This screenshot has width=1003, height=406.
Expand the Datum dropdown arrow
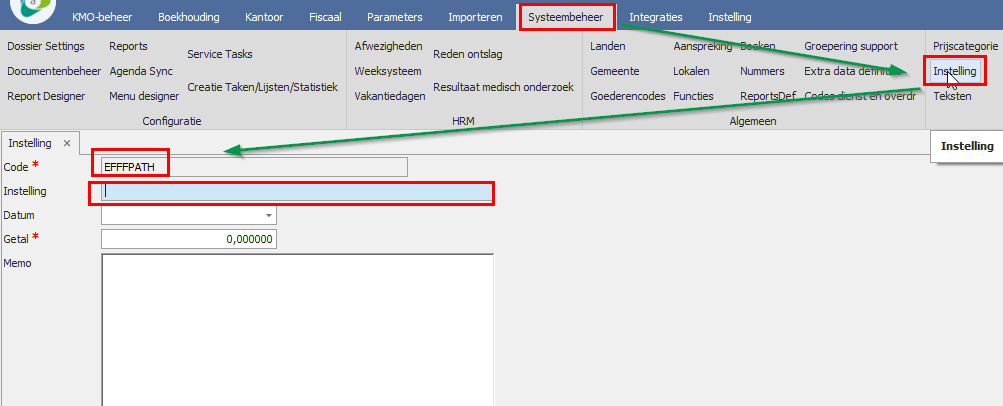tap(268, 215)
